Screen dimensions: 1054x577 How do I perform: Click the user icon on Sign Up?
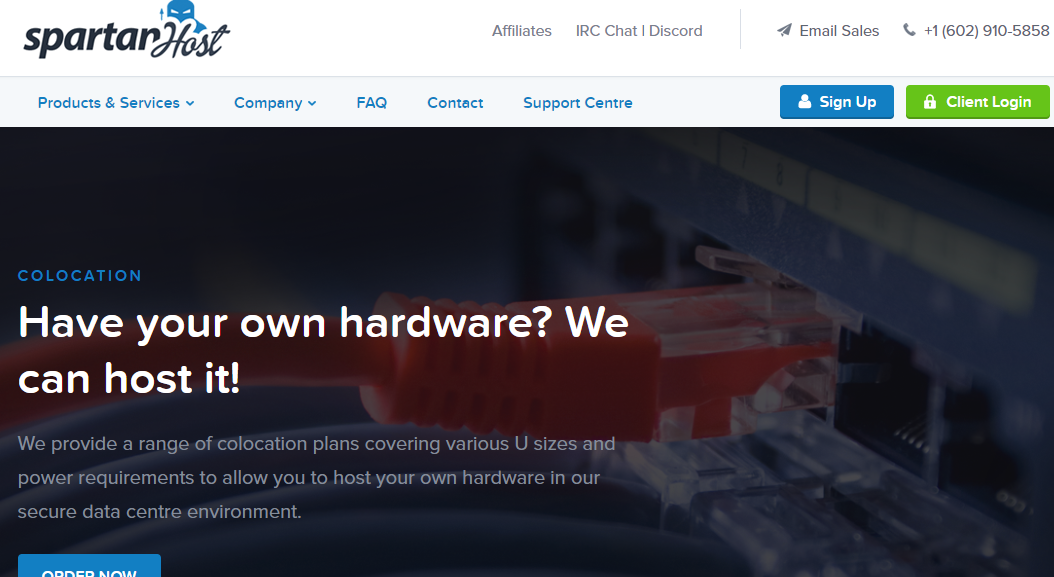pyautogui.click(x=804, y=102)
